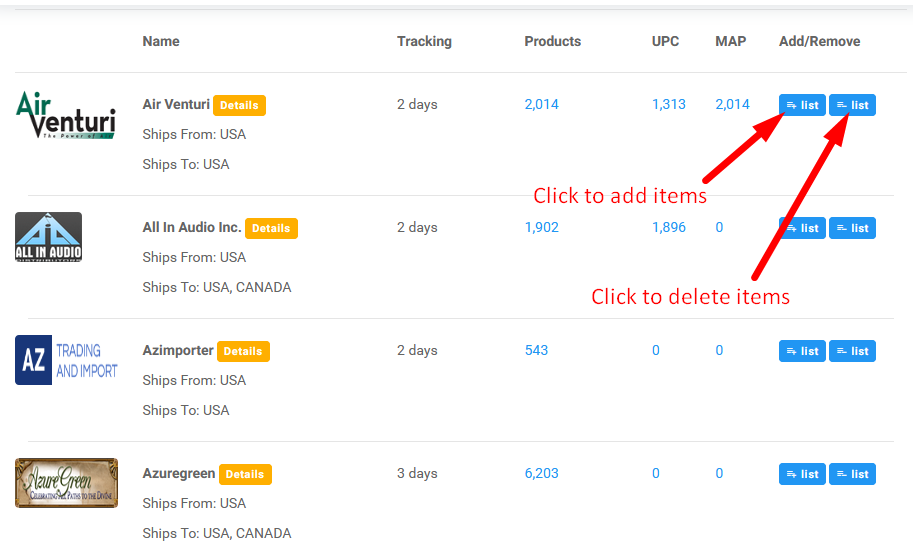Click the Air Venturi logo
Image resolution: width=913 pixels, height=547 pixels.
click(66, 115)
